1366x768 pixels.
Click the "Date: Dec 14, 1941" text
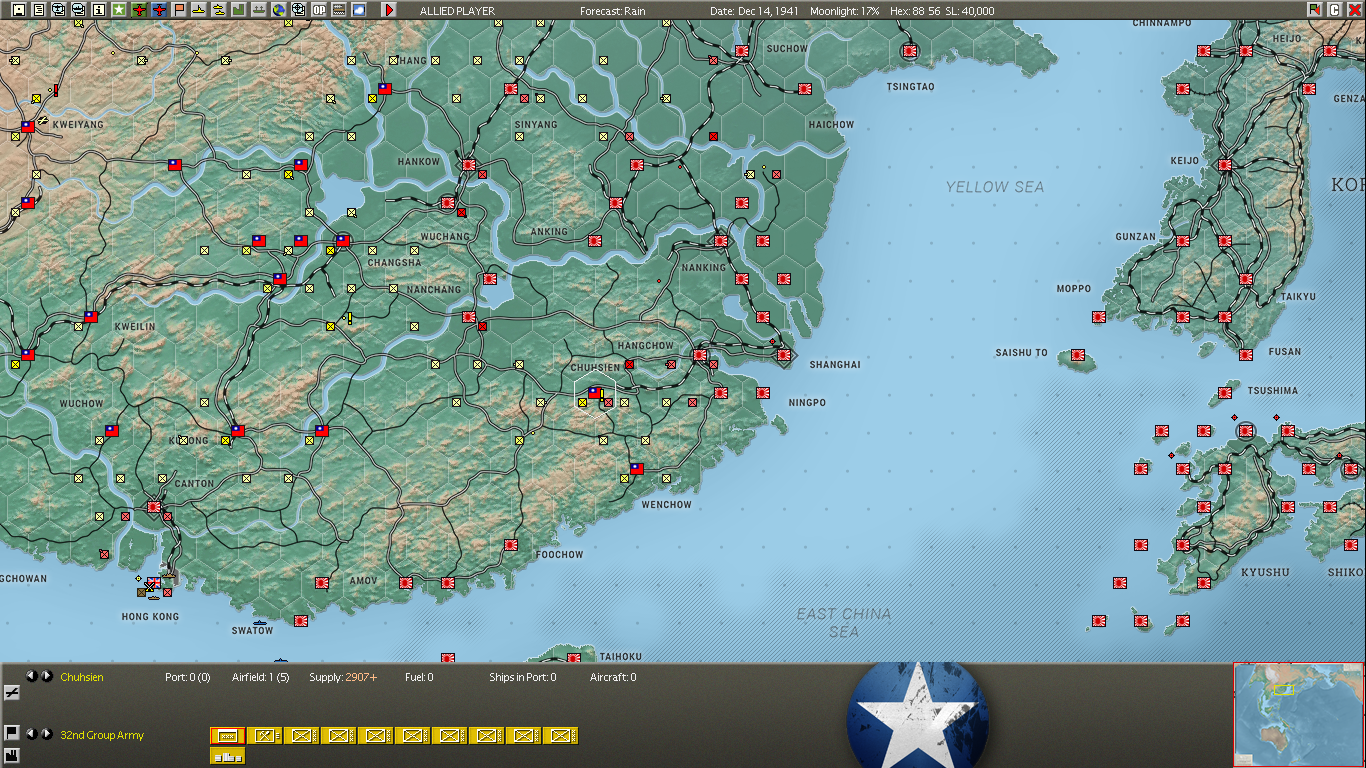(x=754, y=11)
